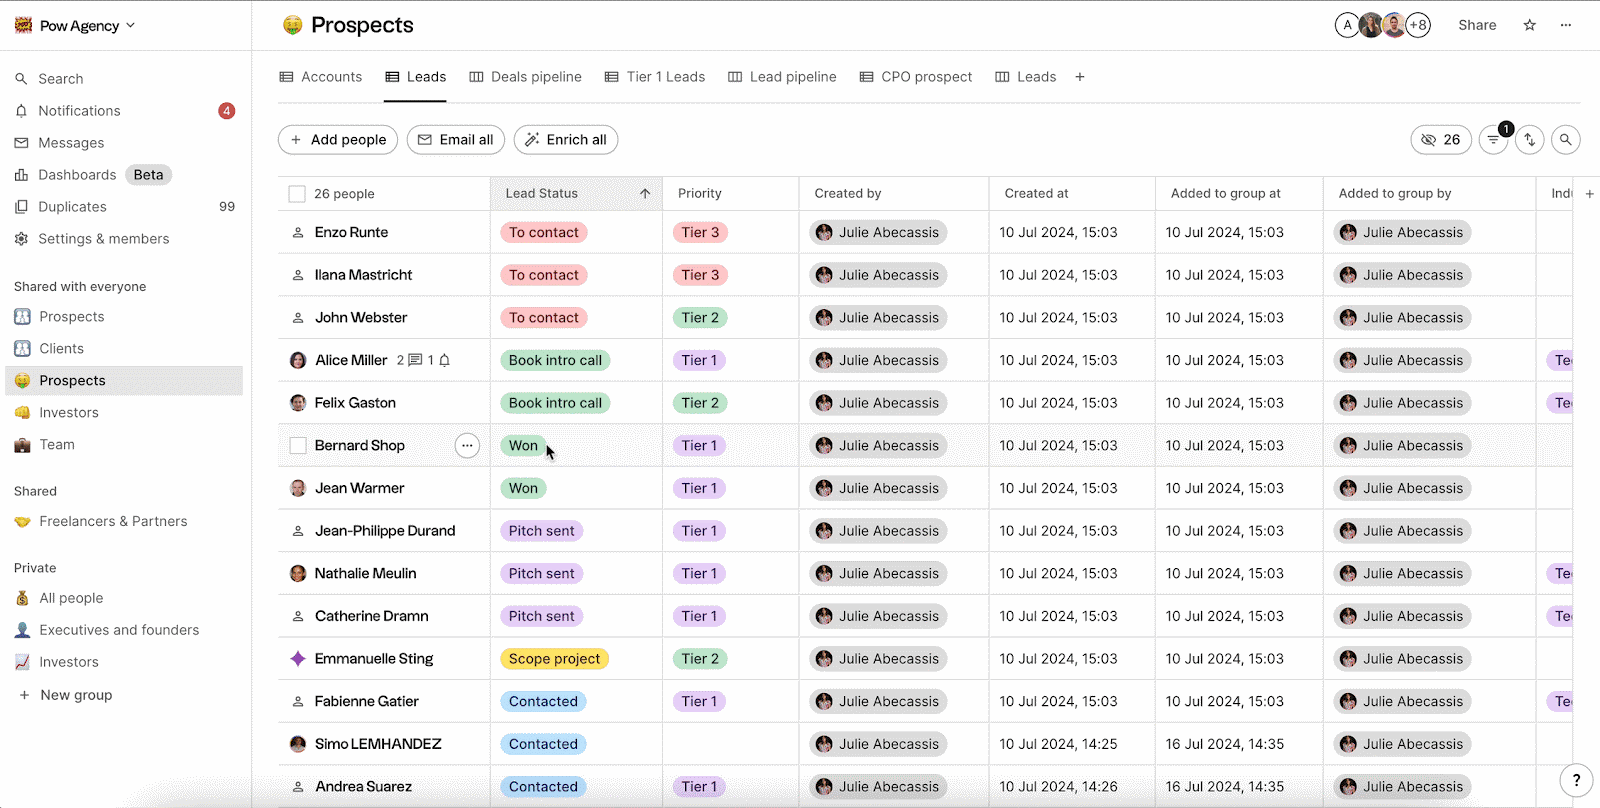The height and width of the screenshot is (808, 1600).
Task: Open Simo LEMHANDEZ's empty priority cell
Action: tap(730, 744)
